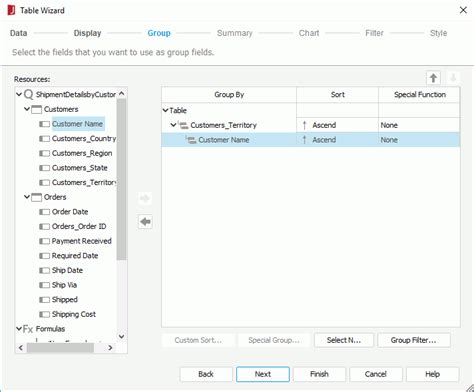Image resolution: width=474 pixels, height=392 pixels.
Task: Click the field icon beside Shipped
Action: coord(44,300)
